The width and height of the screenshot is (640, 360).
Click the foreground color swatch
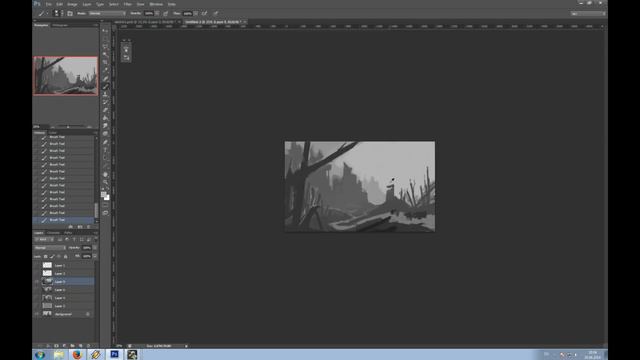coord(104,194)
